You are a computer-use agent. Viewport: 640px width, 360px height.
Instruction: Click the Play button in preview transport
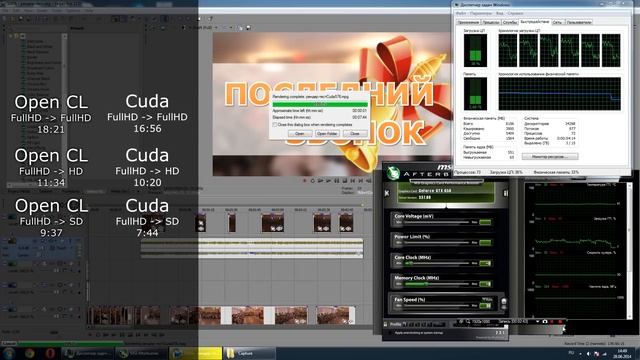click(329, 180)
